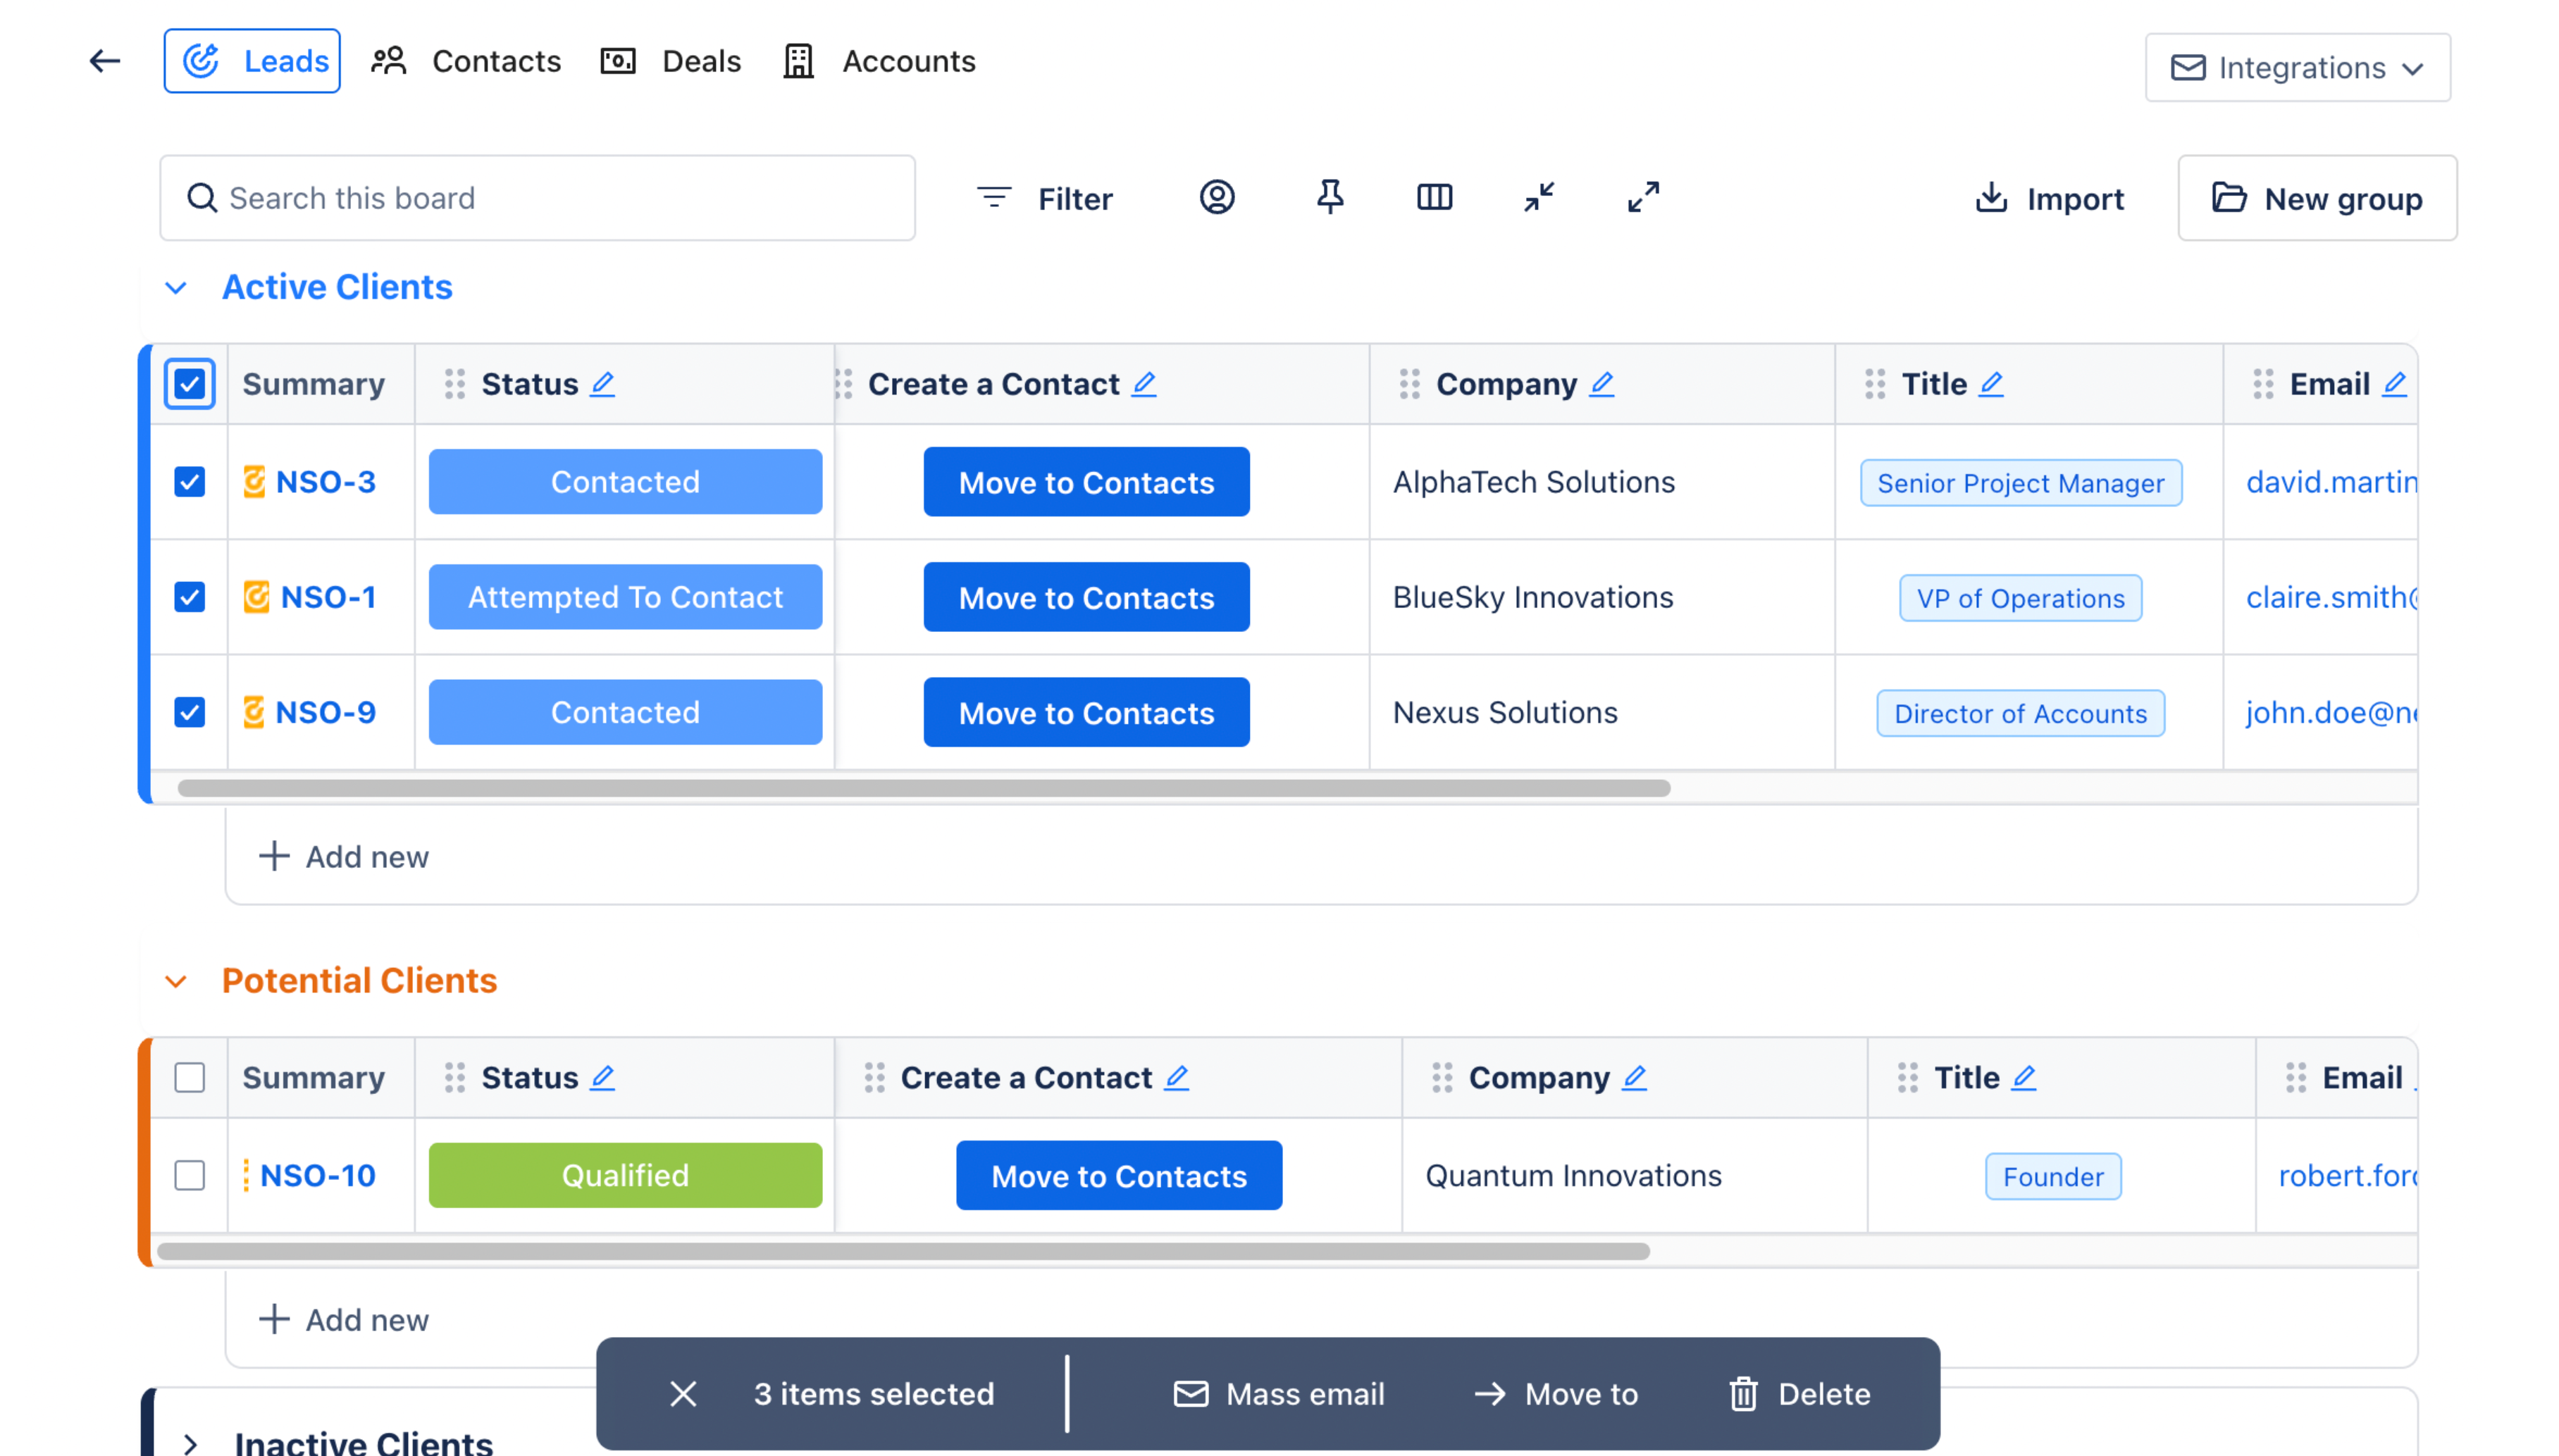Uncheck the NSO-3 row checkbox
The width and height of the screenshot is (2559, 1456).
click(x=189, y=481)
